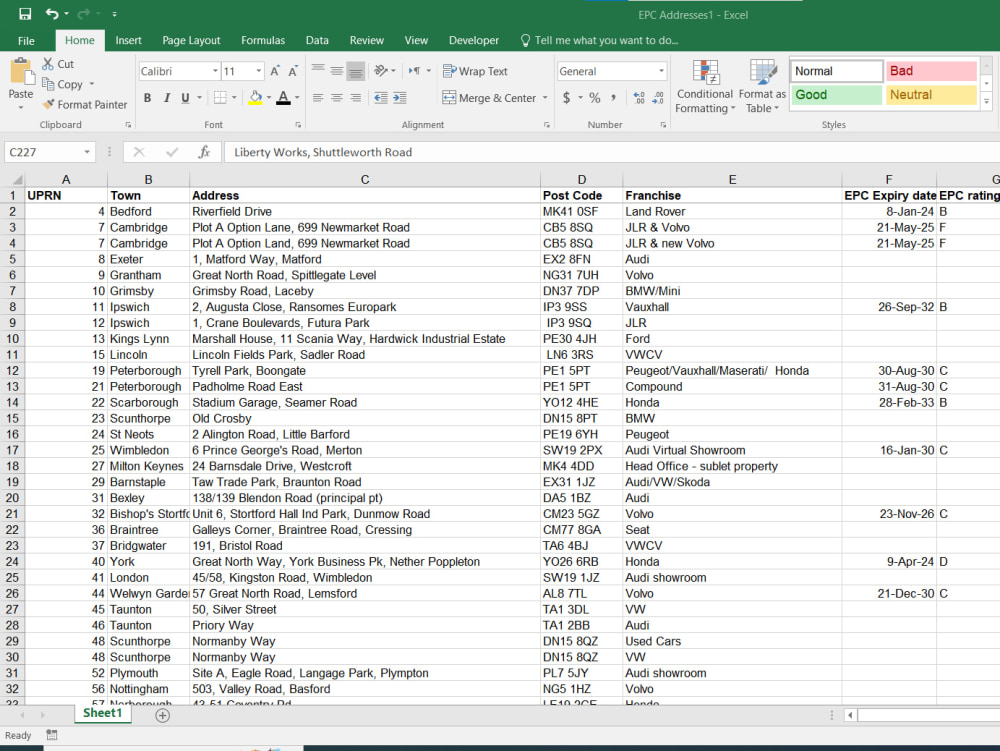
Task: Apply the Normal cell style
Action: pos(836,71)
